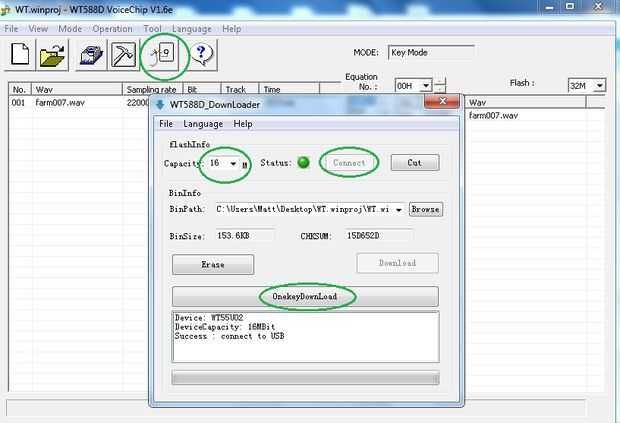Click the Track column header
This screenshot has width=620, height=423.
[x=240, y=89]
